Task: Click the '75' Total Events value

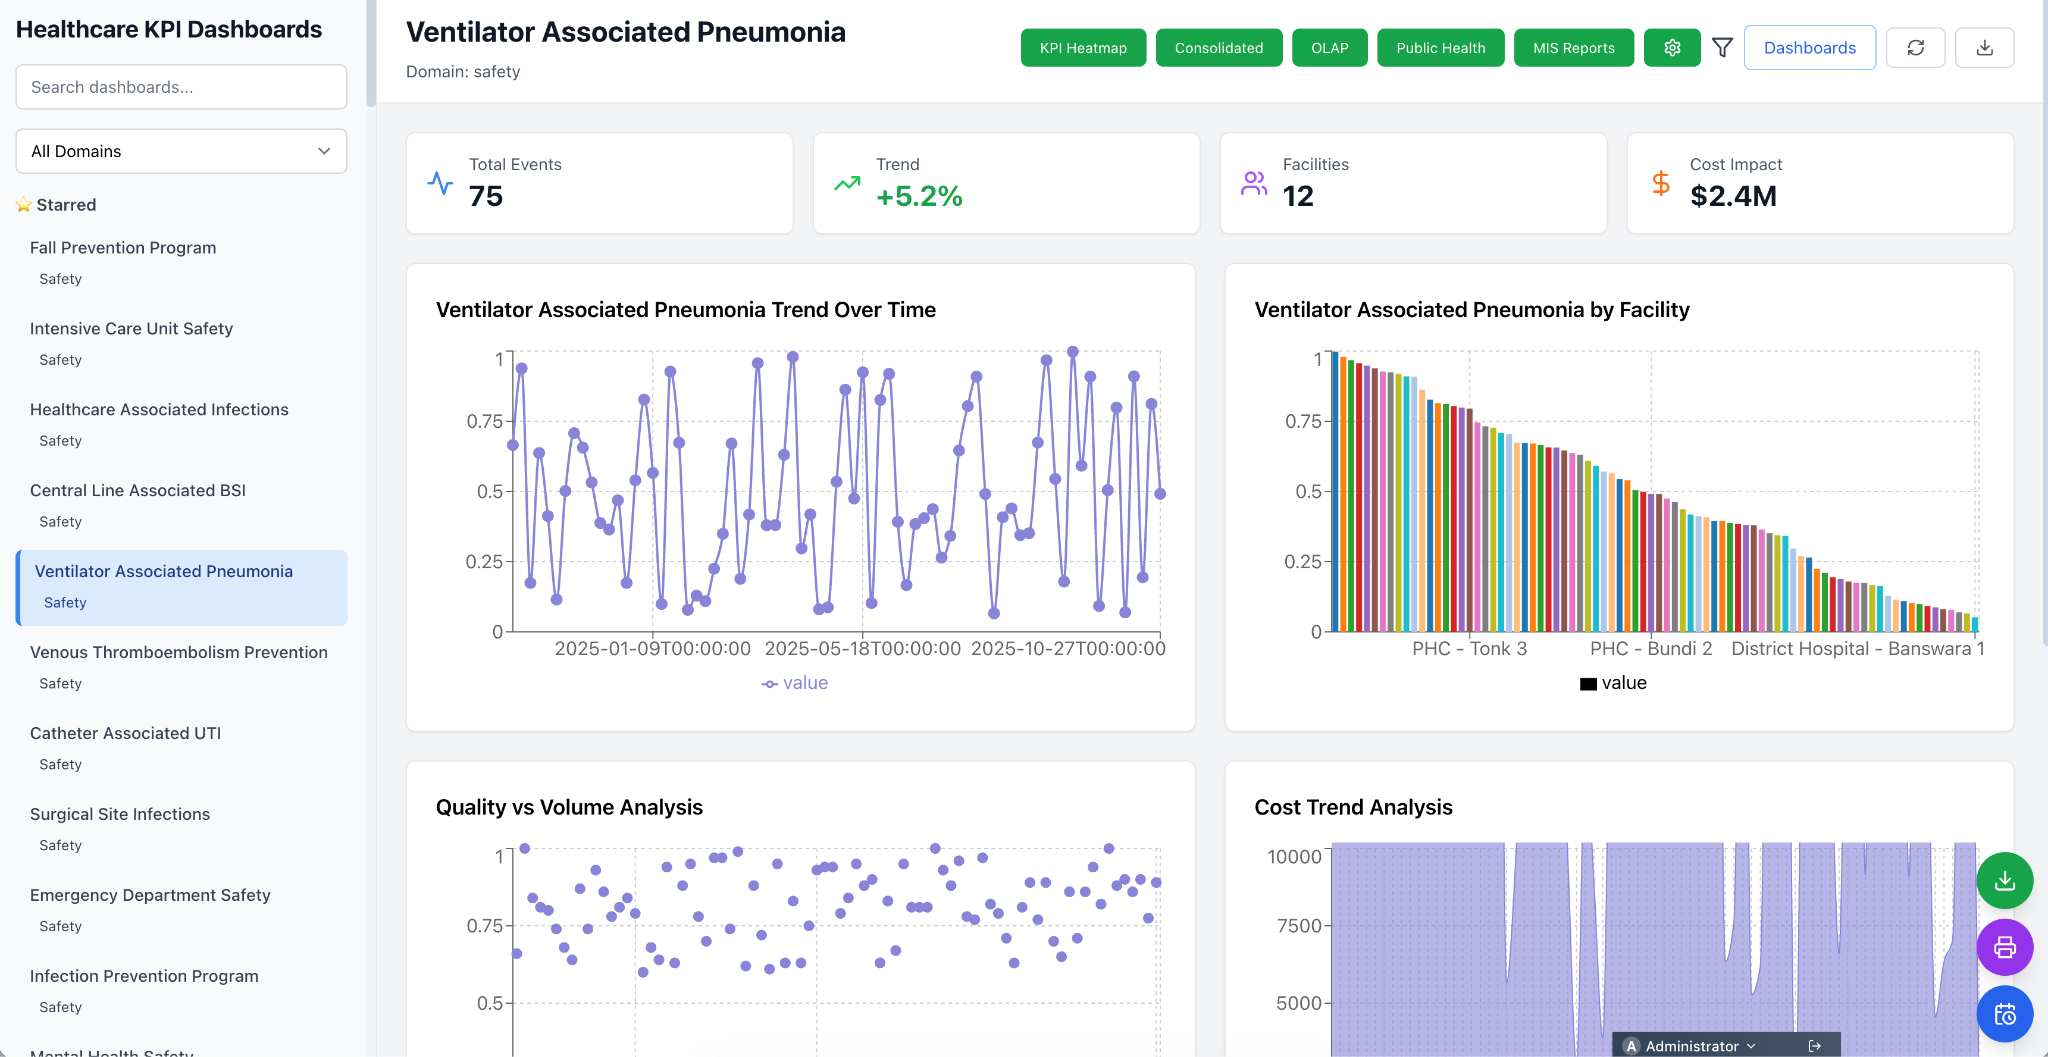Action: (486, 196)
